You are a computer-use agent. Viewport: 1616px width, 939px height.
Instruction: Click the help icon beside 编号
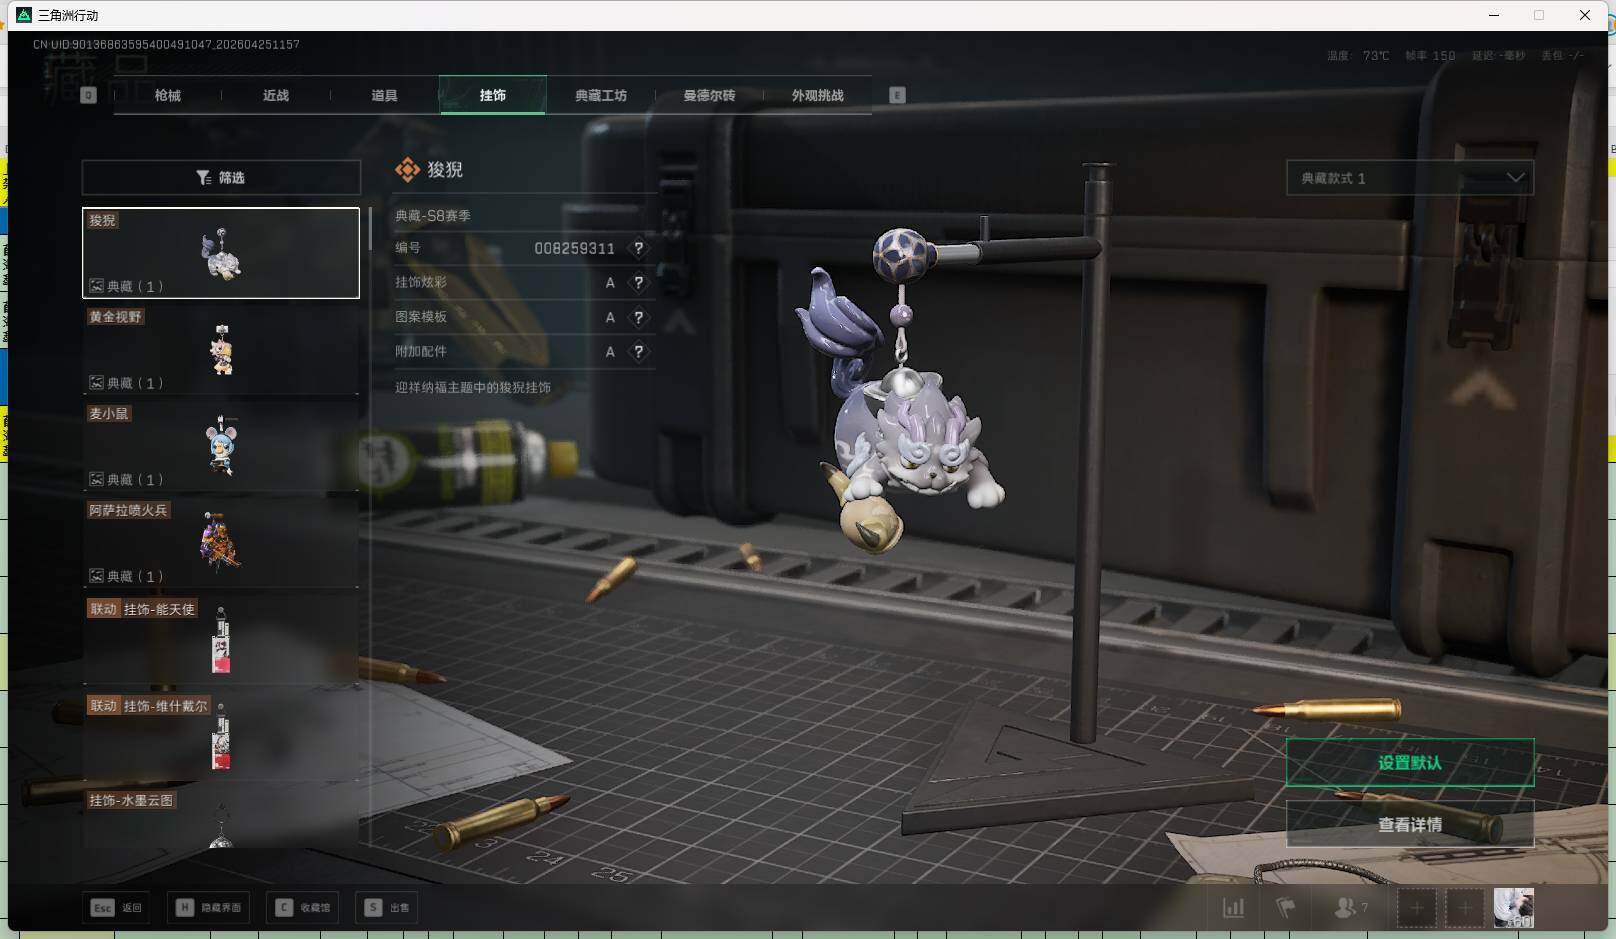tap(638, 248)
